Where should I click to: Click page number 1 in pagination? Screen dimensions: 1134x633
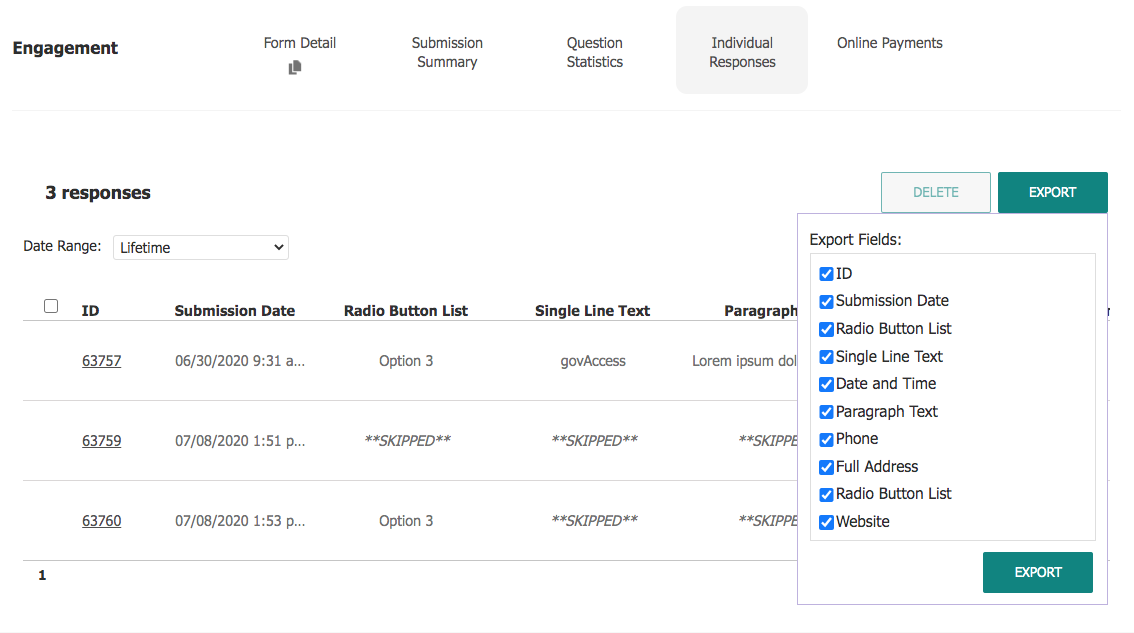pos(42,575)
